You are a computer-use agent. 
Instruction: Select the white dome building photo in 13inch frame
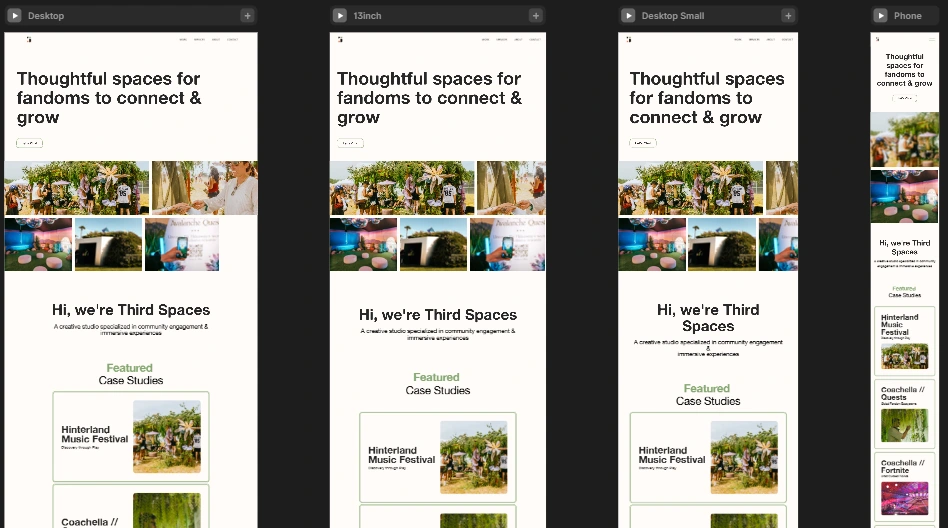433,244
